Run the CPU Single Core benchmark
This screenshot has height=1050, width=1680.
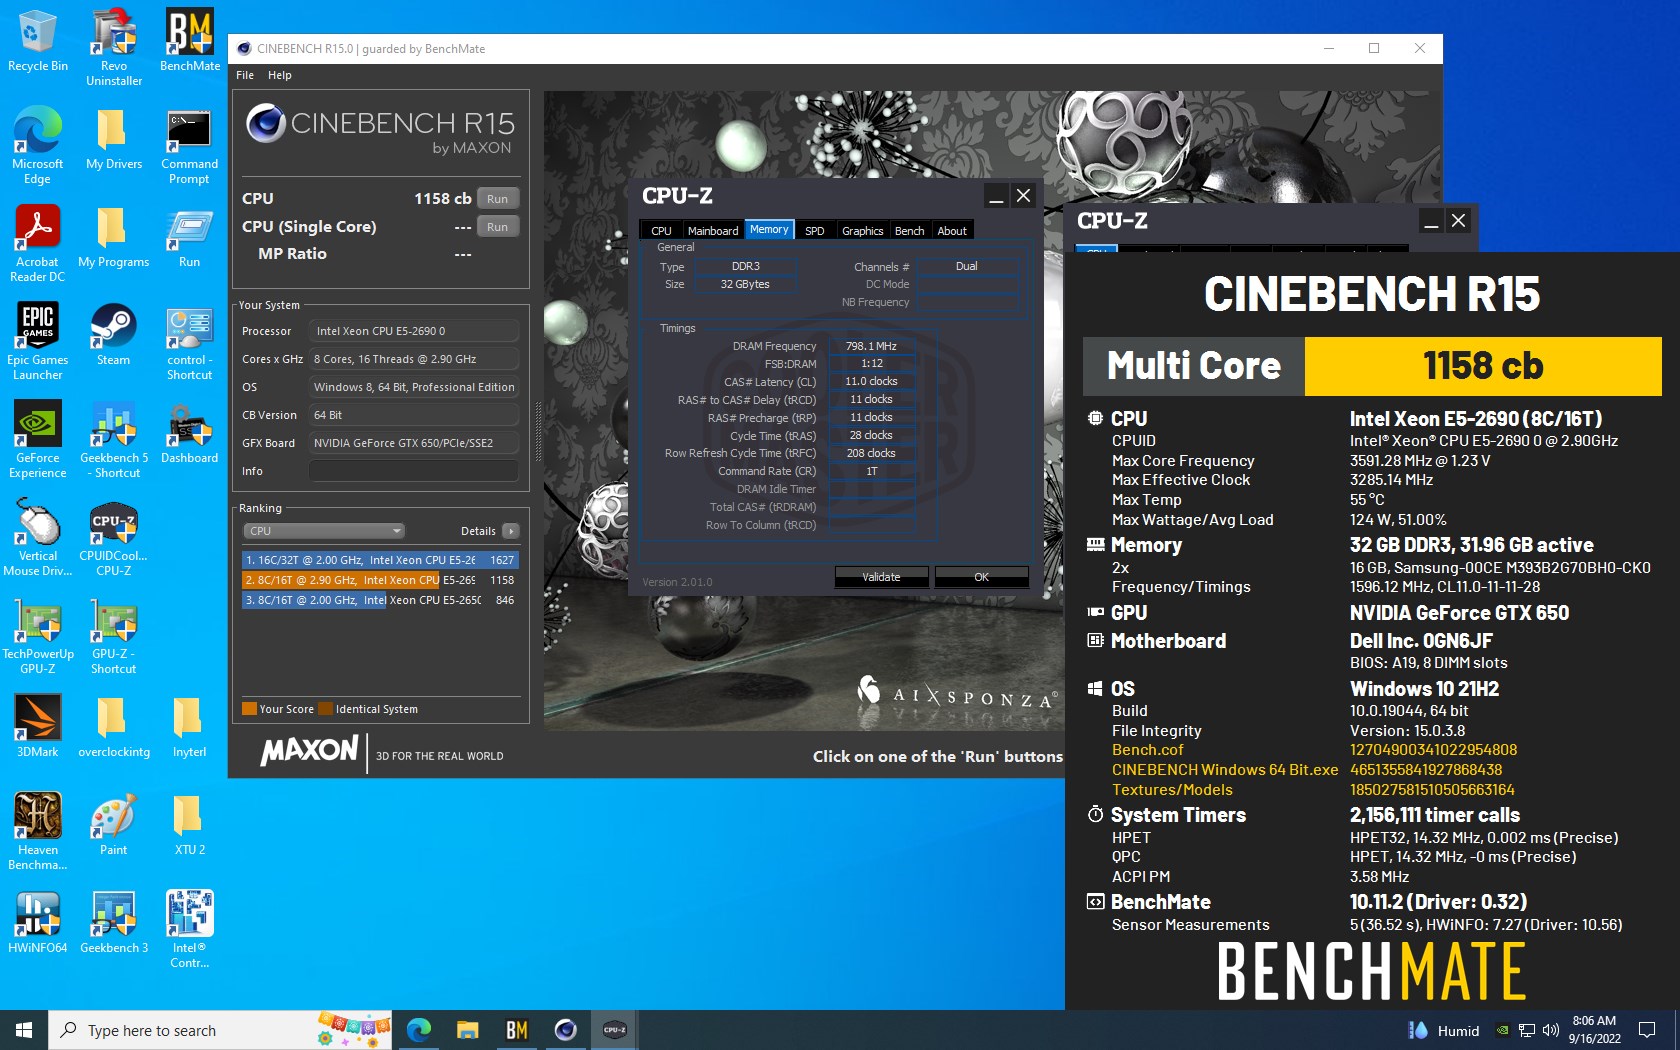[x=498, y=227]
